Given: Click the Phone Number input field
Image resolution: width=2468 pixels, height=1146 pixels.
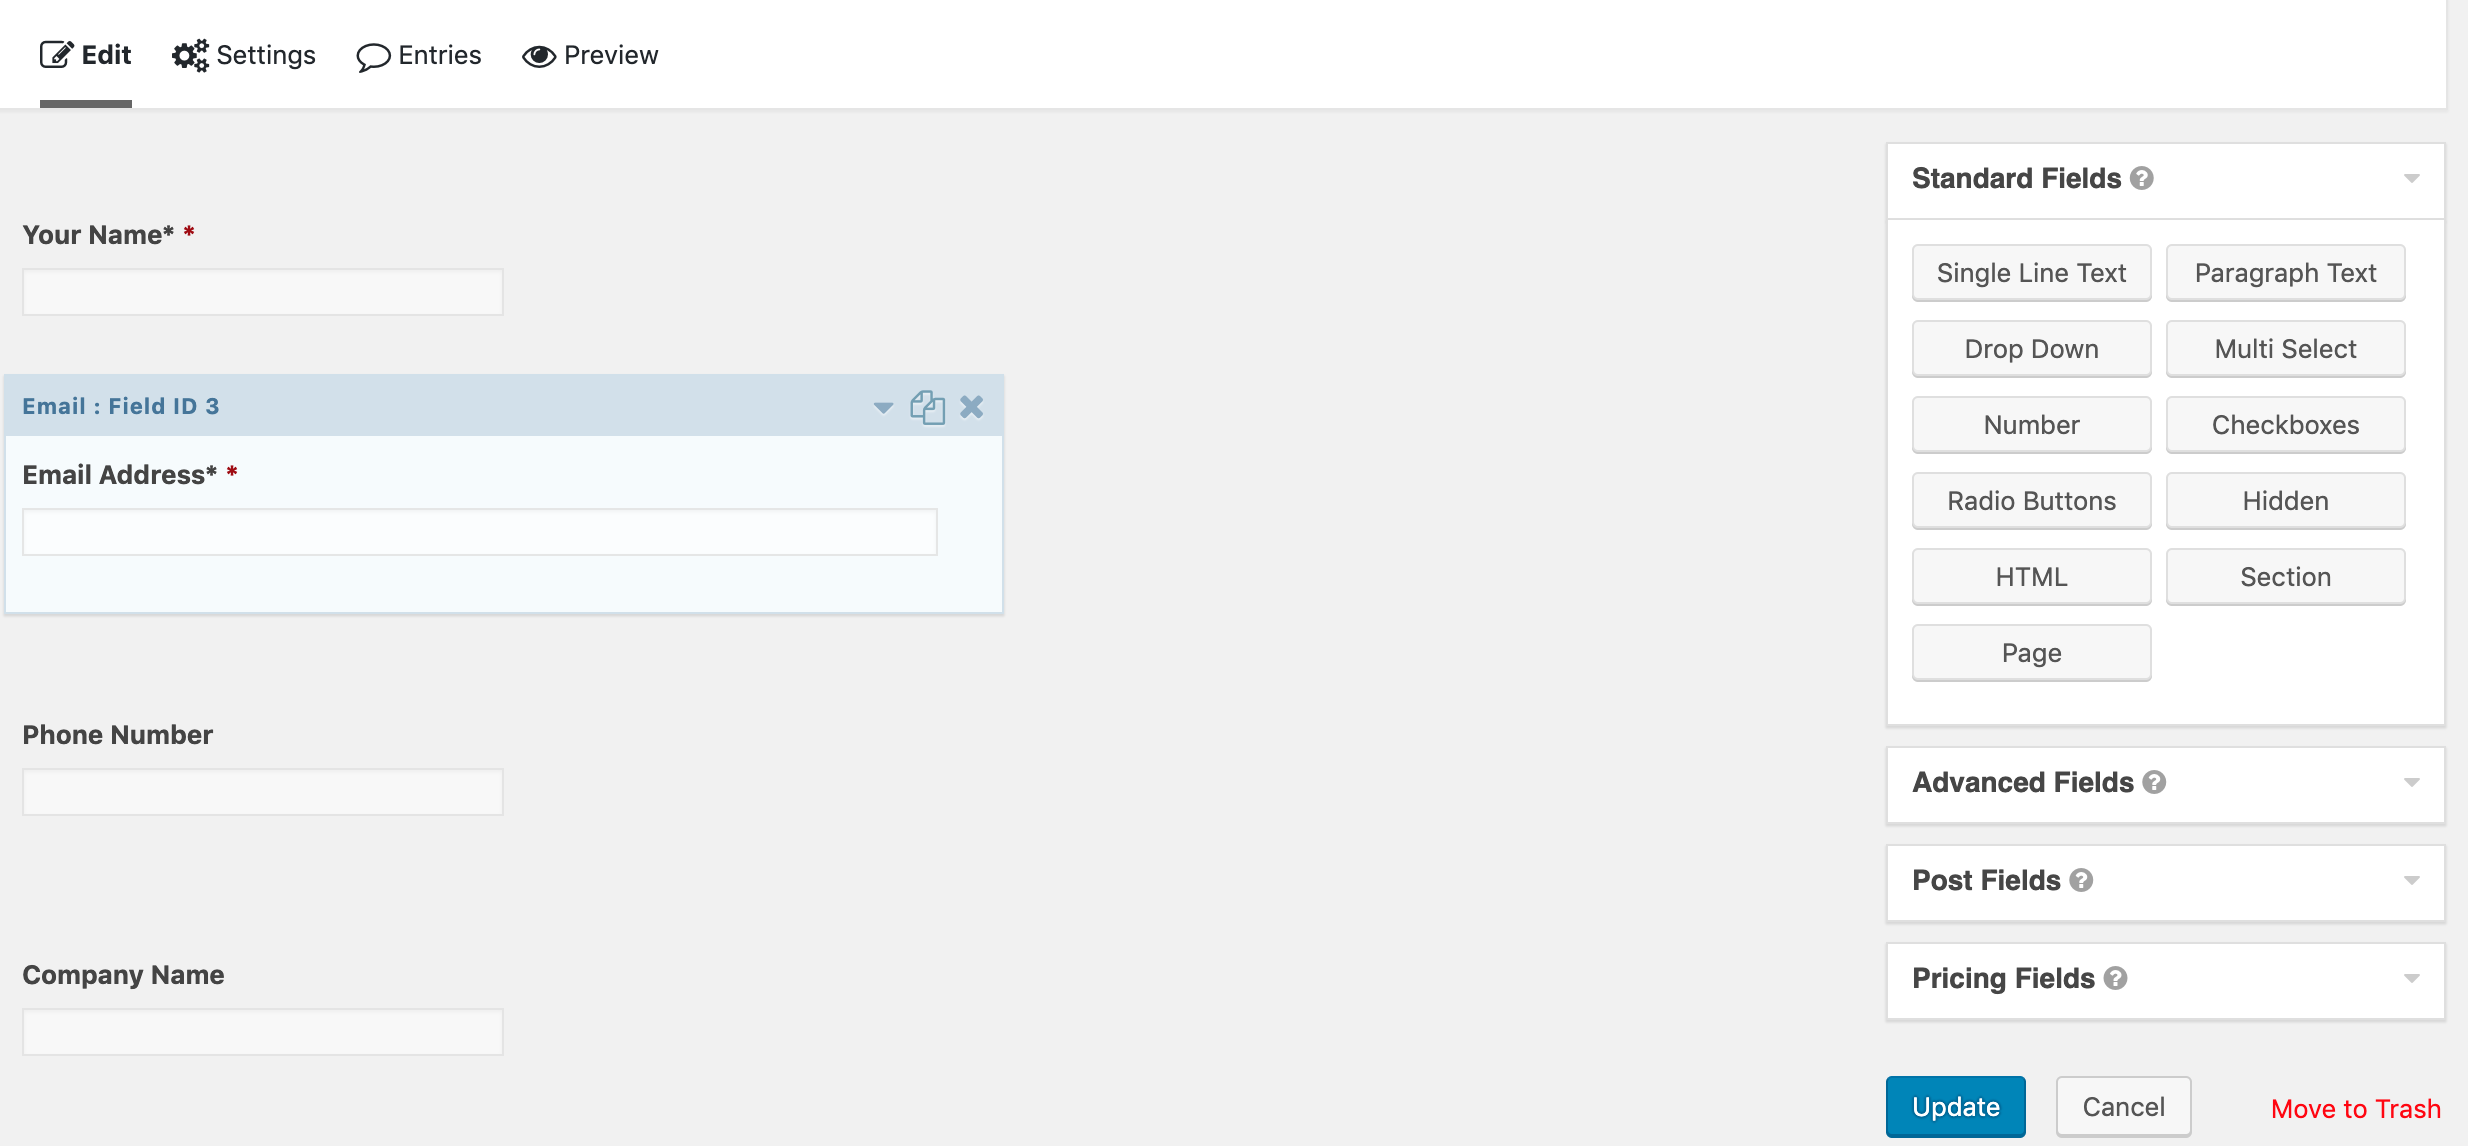Looking at the screenshot, I should (264, 790).
